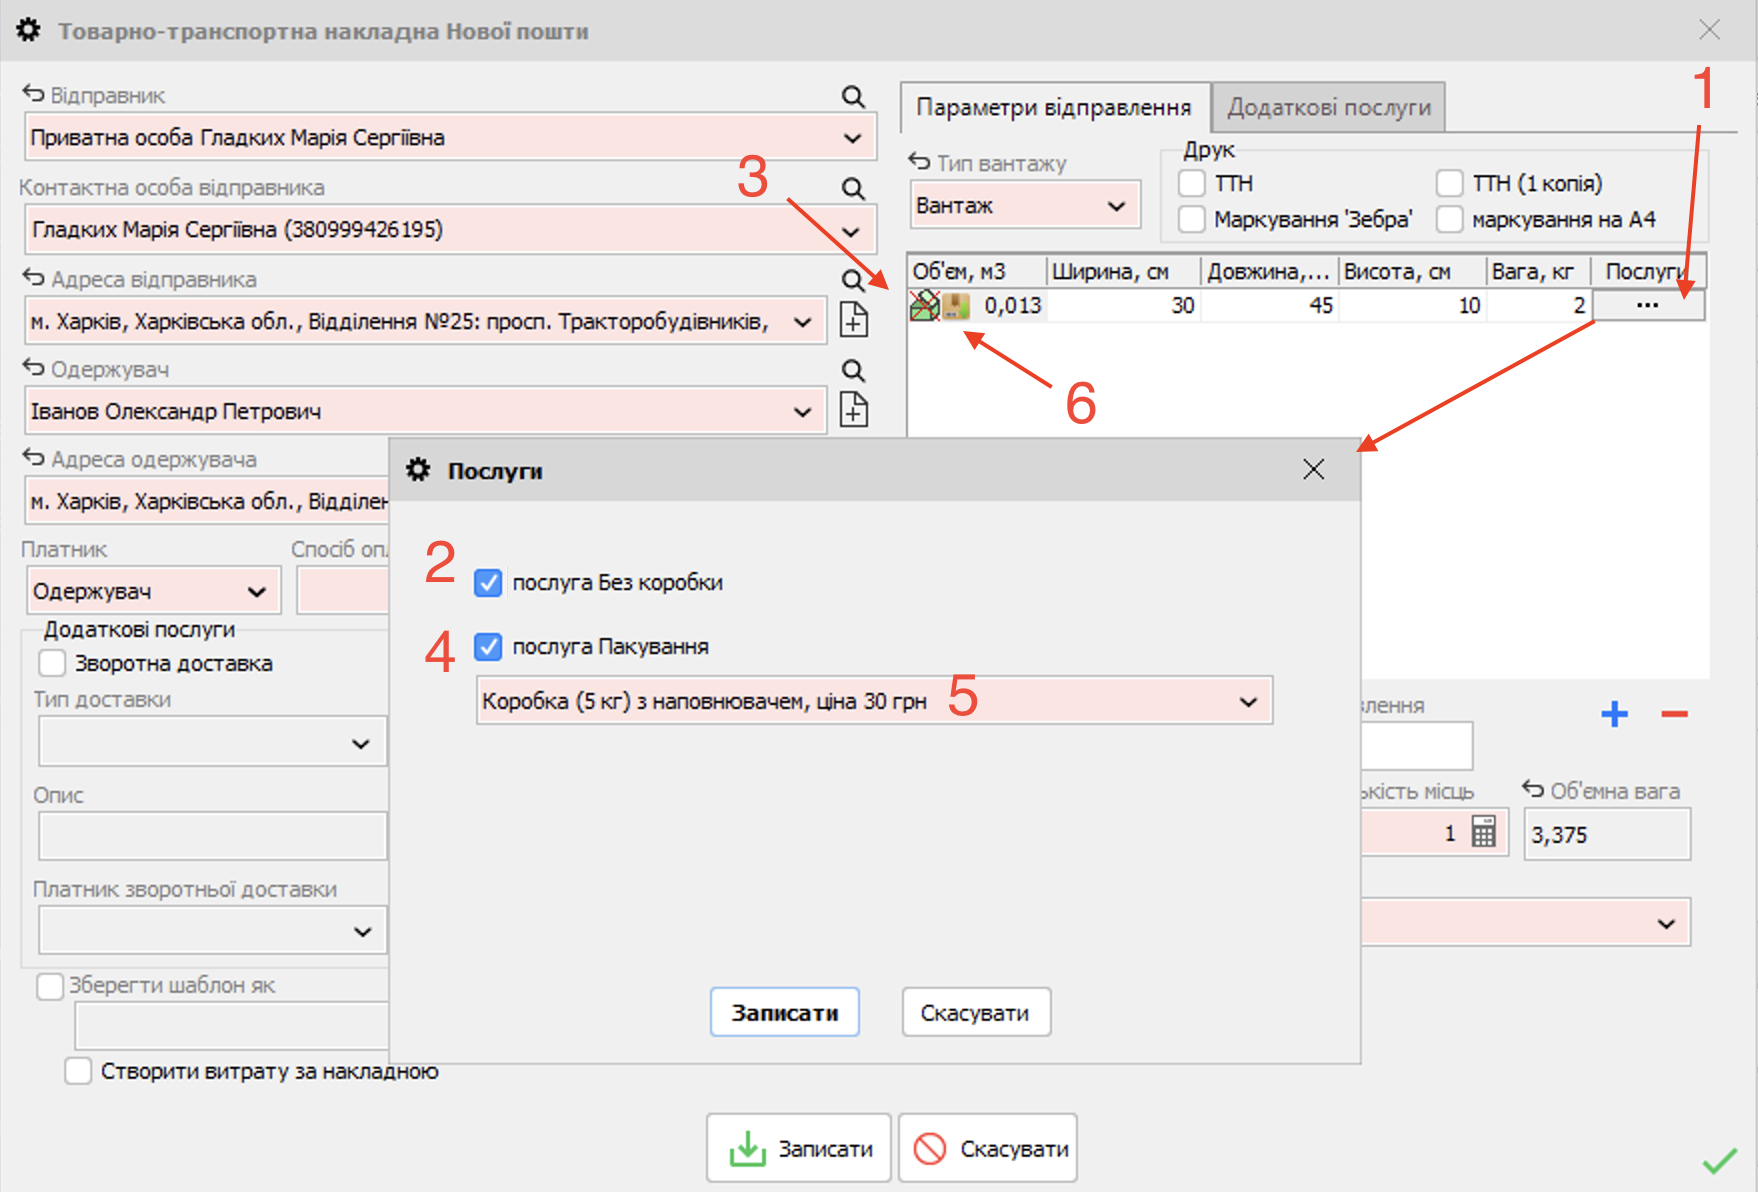The height and width of the screenshot is (1192, 1758).
Task: Click blue plus to add cargo row
Action: point(1614,714)
